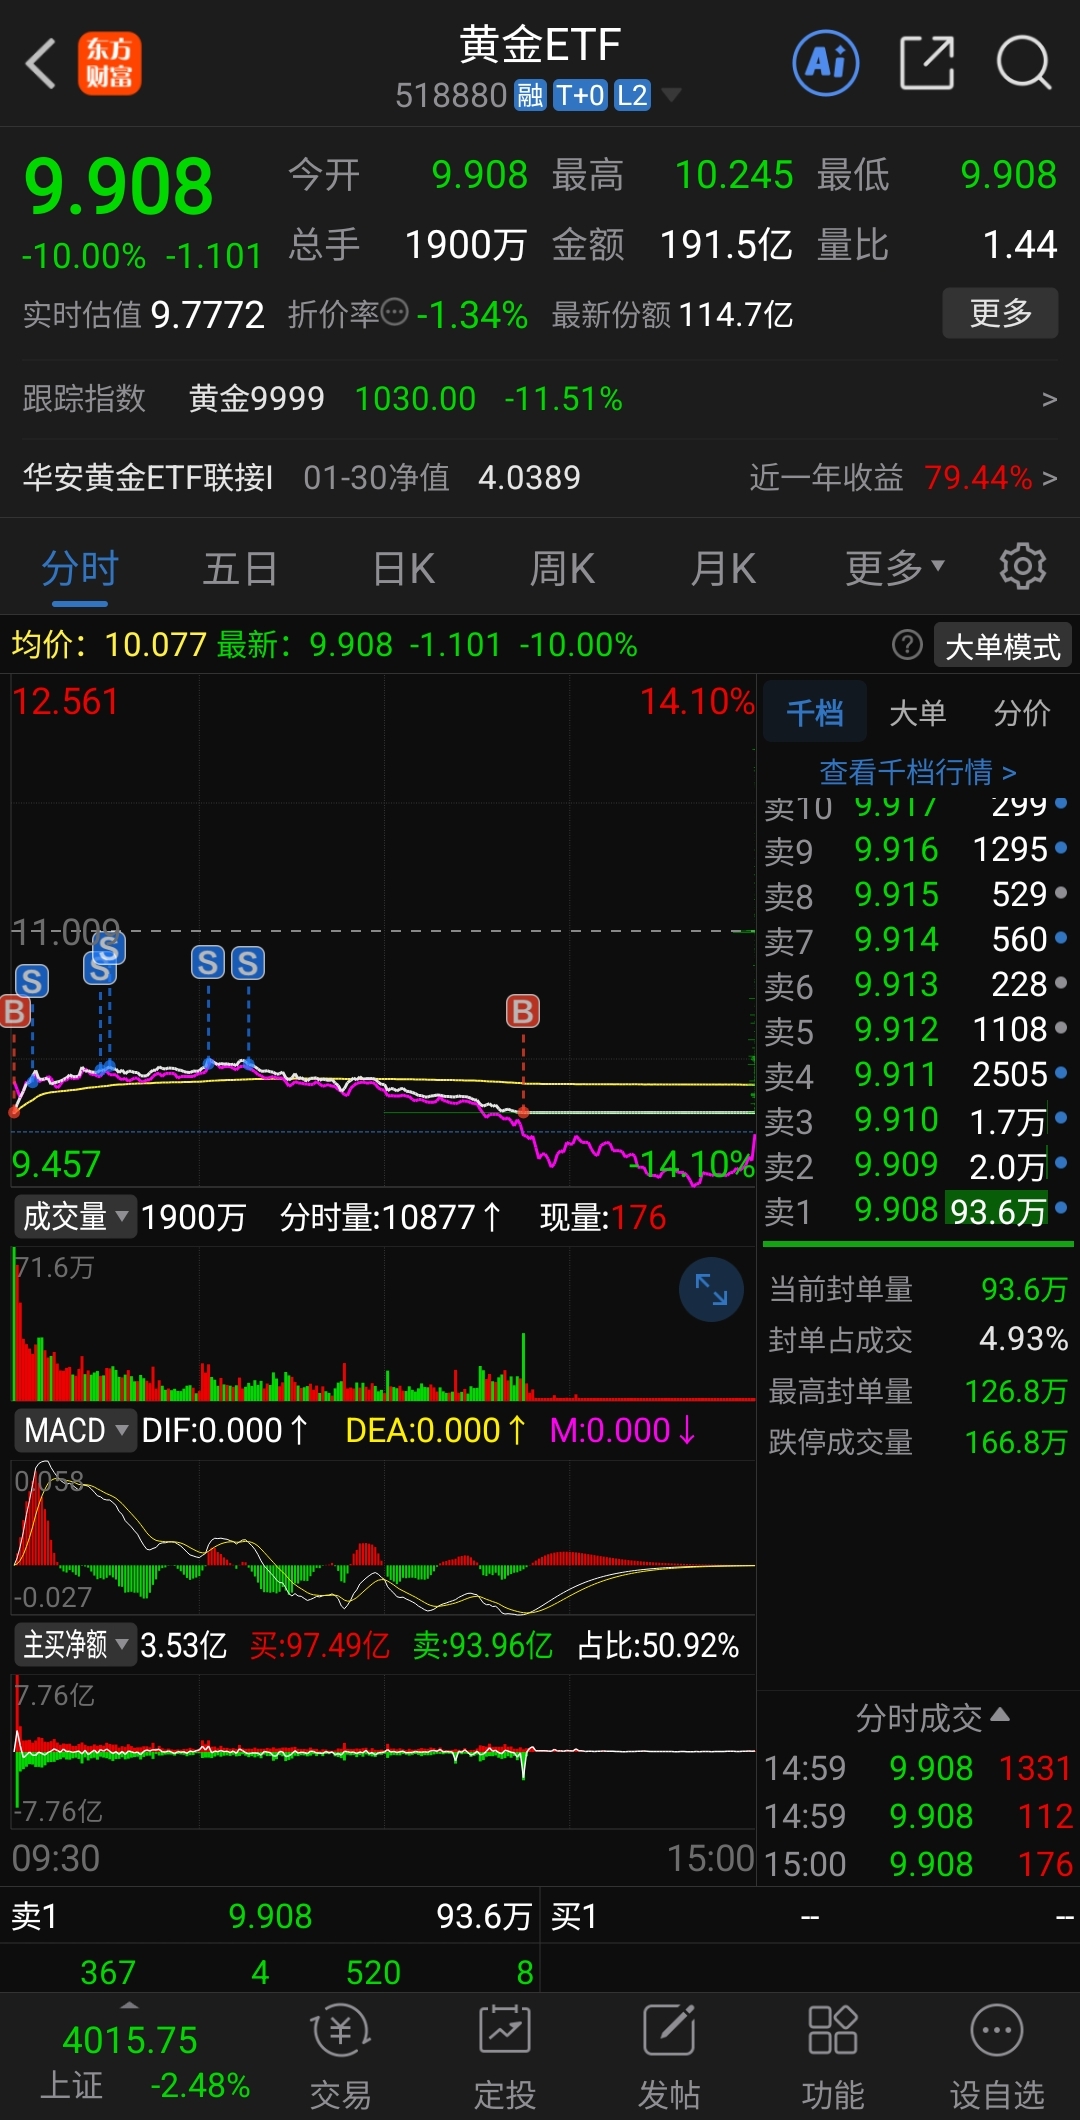Open 定投 scheduled investment icon

[505, 2059]
